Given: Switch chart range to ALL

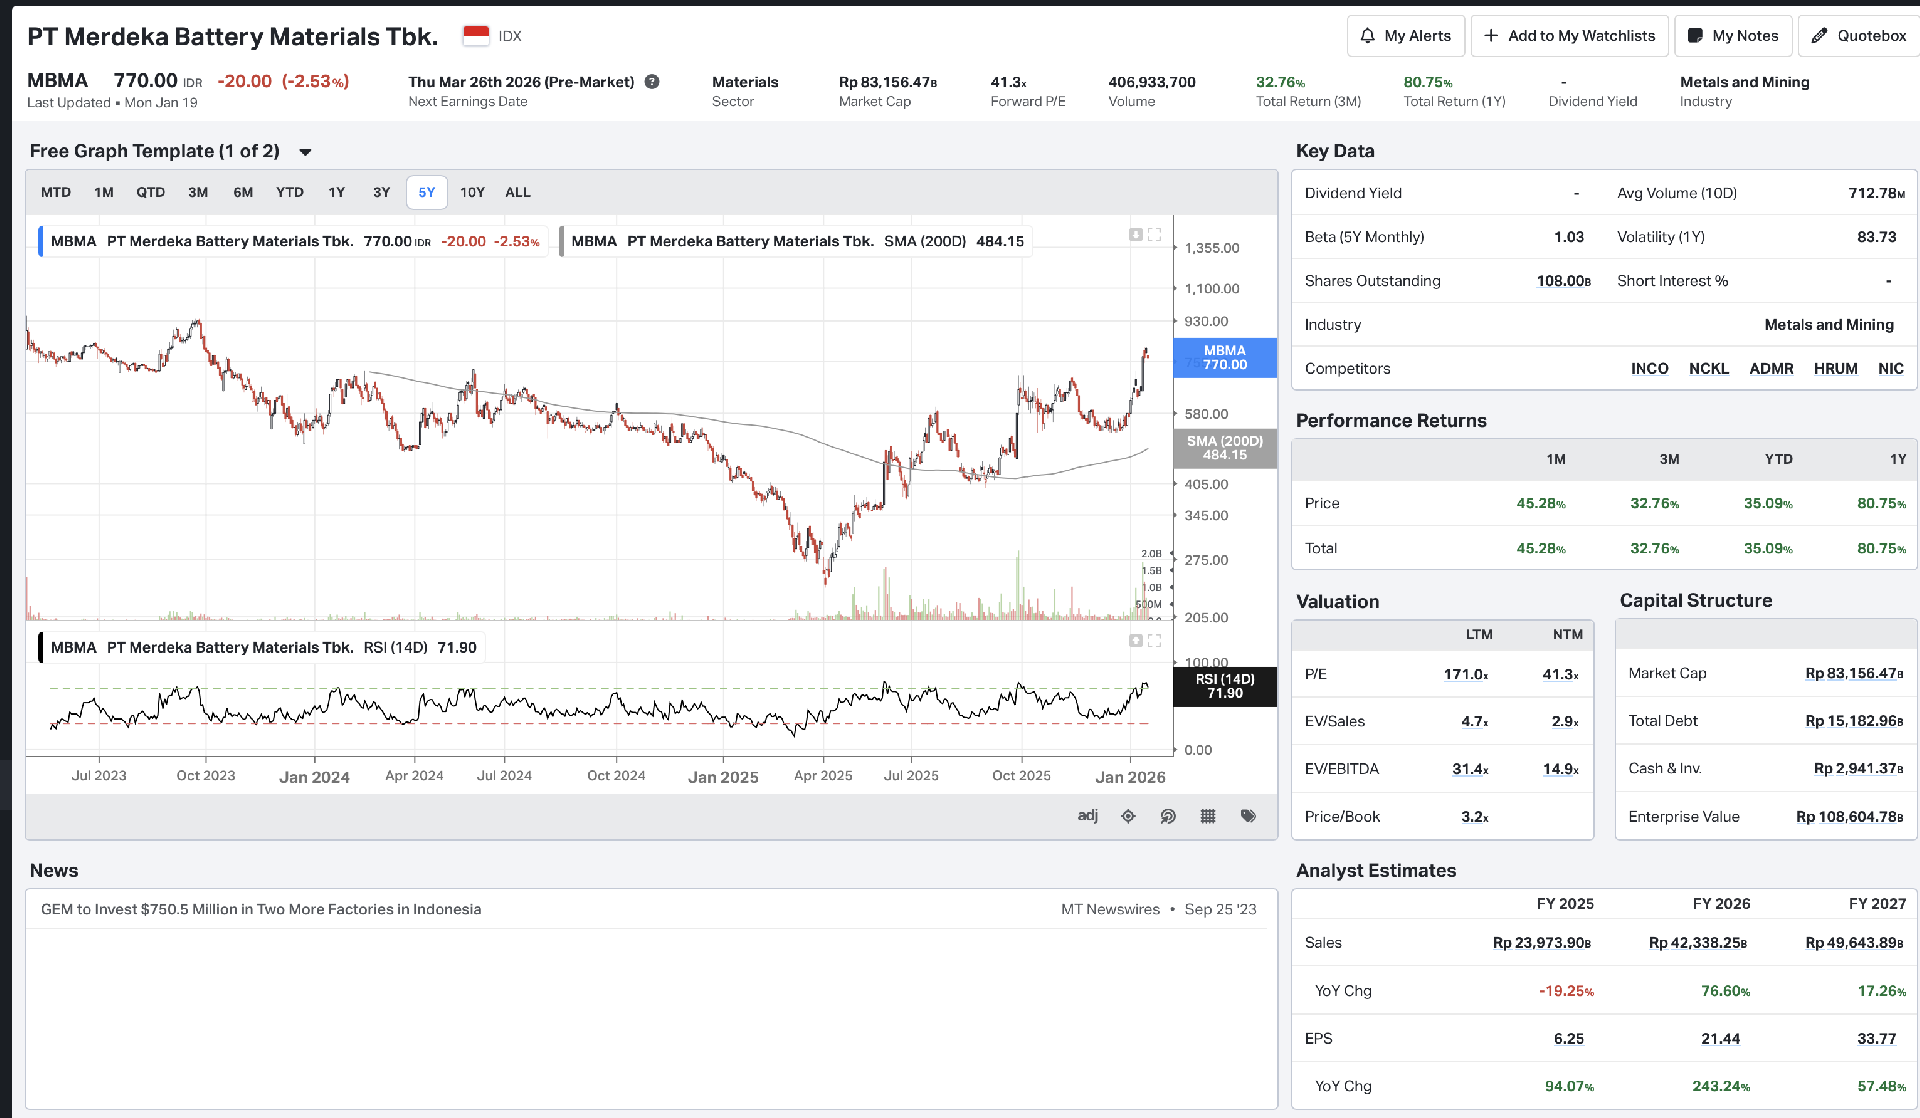Looking at the screenshot, I should point(518,192).
